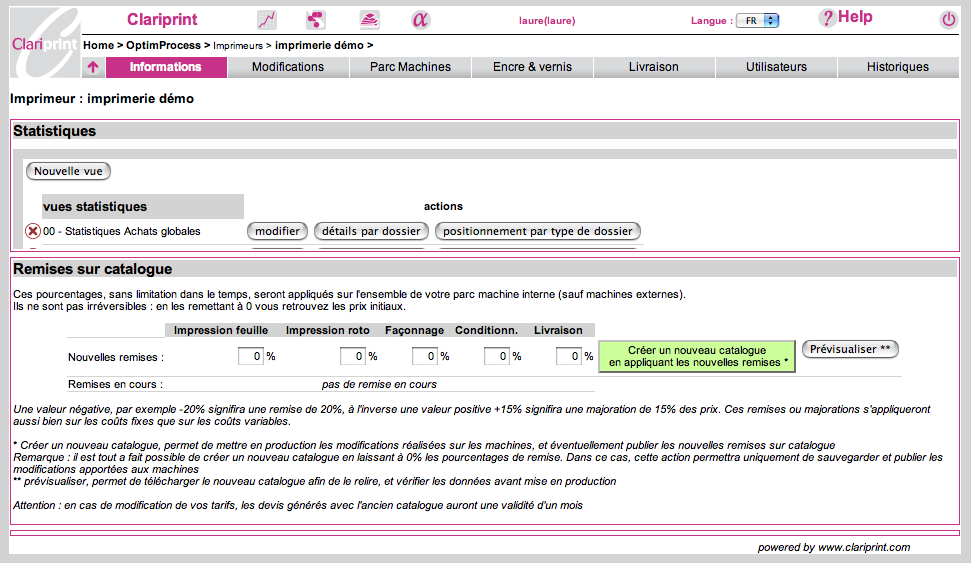The width and height of the screenshot is (971, 563).
Task: Open Help via the question mark icon
Action: [827, 18]
